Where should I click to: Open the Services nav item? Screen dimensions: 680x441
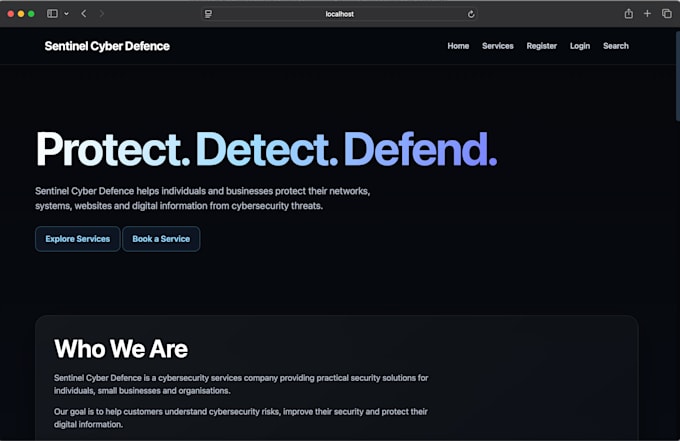pyautogui.click(x=497, y=46)
